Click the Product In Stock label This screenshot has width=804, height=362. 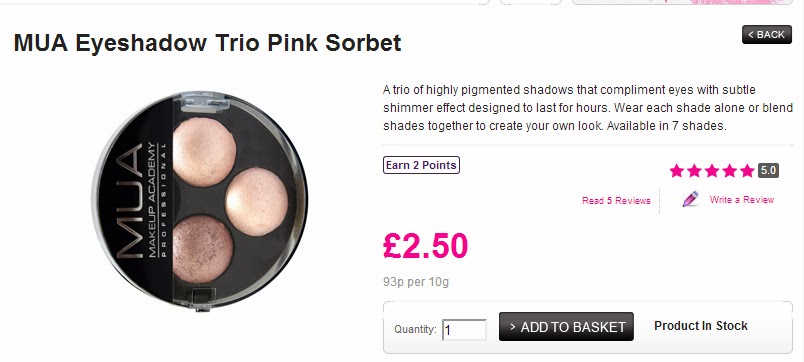click(x=701, y=326)
